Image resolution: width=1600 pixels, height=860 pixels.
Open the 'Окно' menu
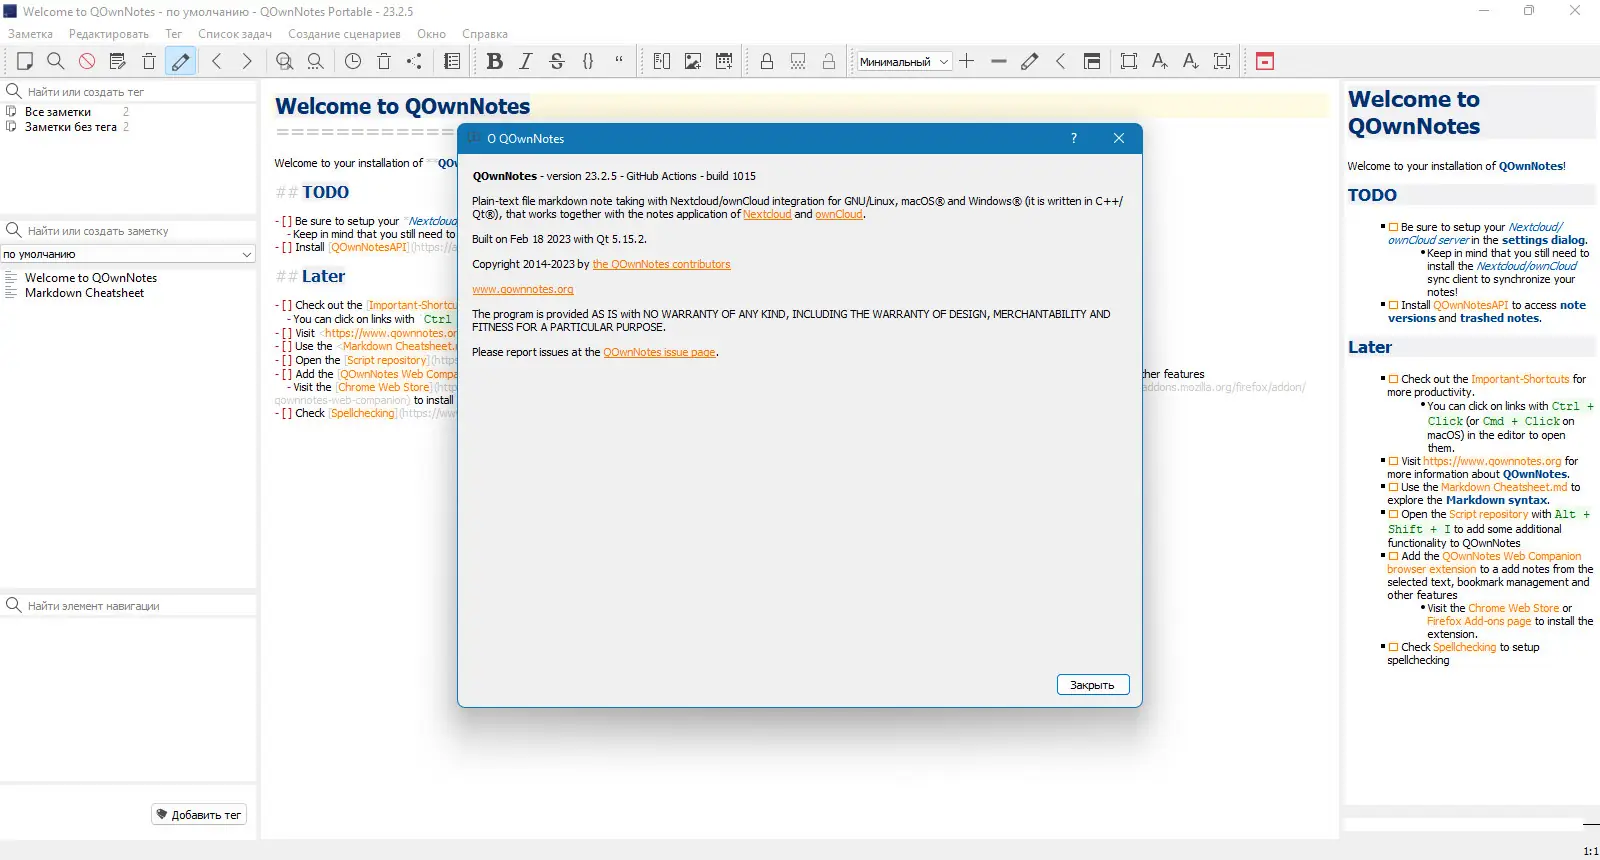pos(431,34)
